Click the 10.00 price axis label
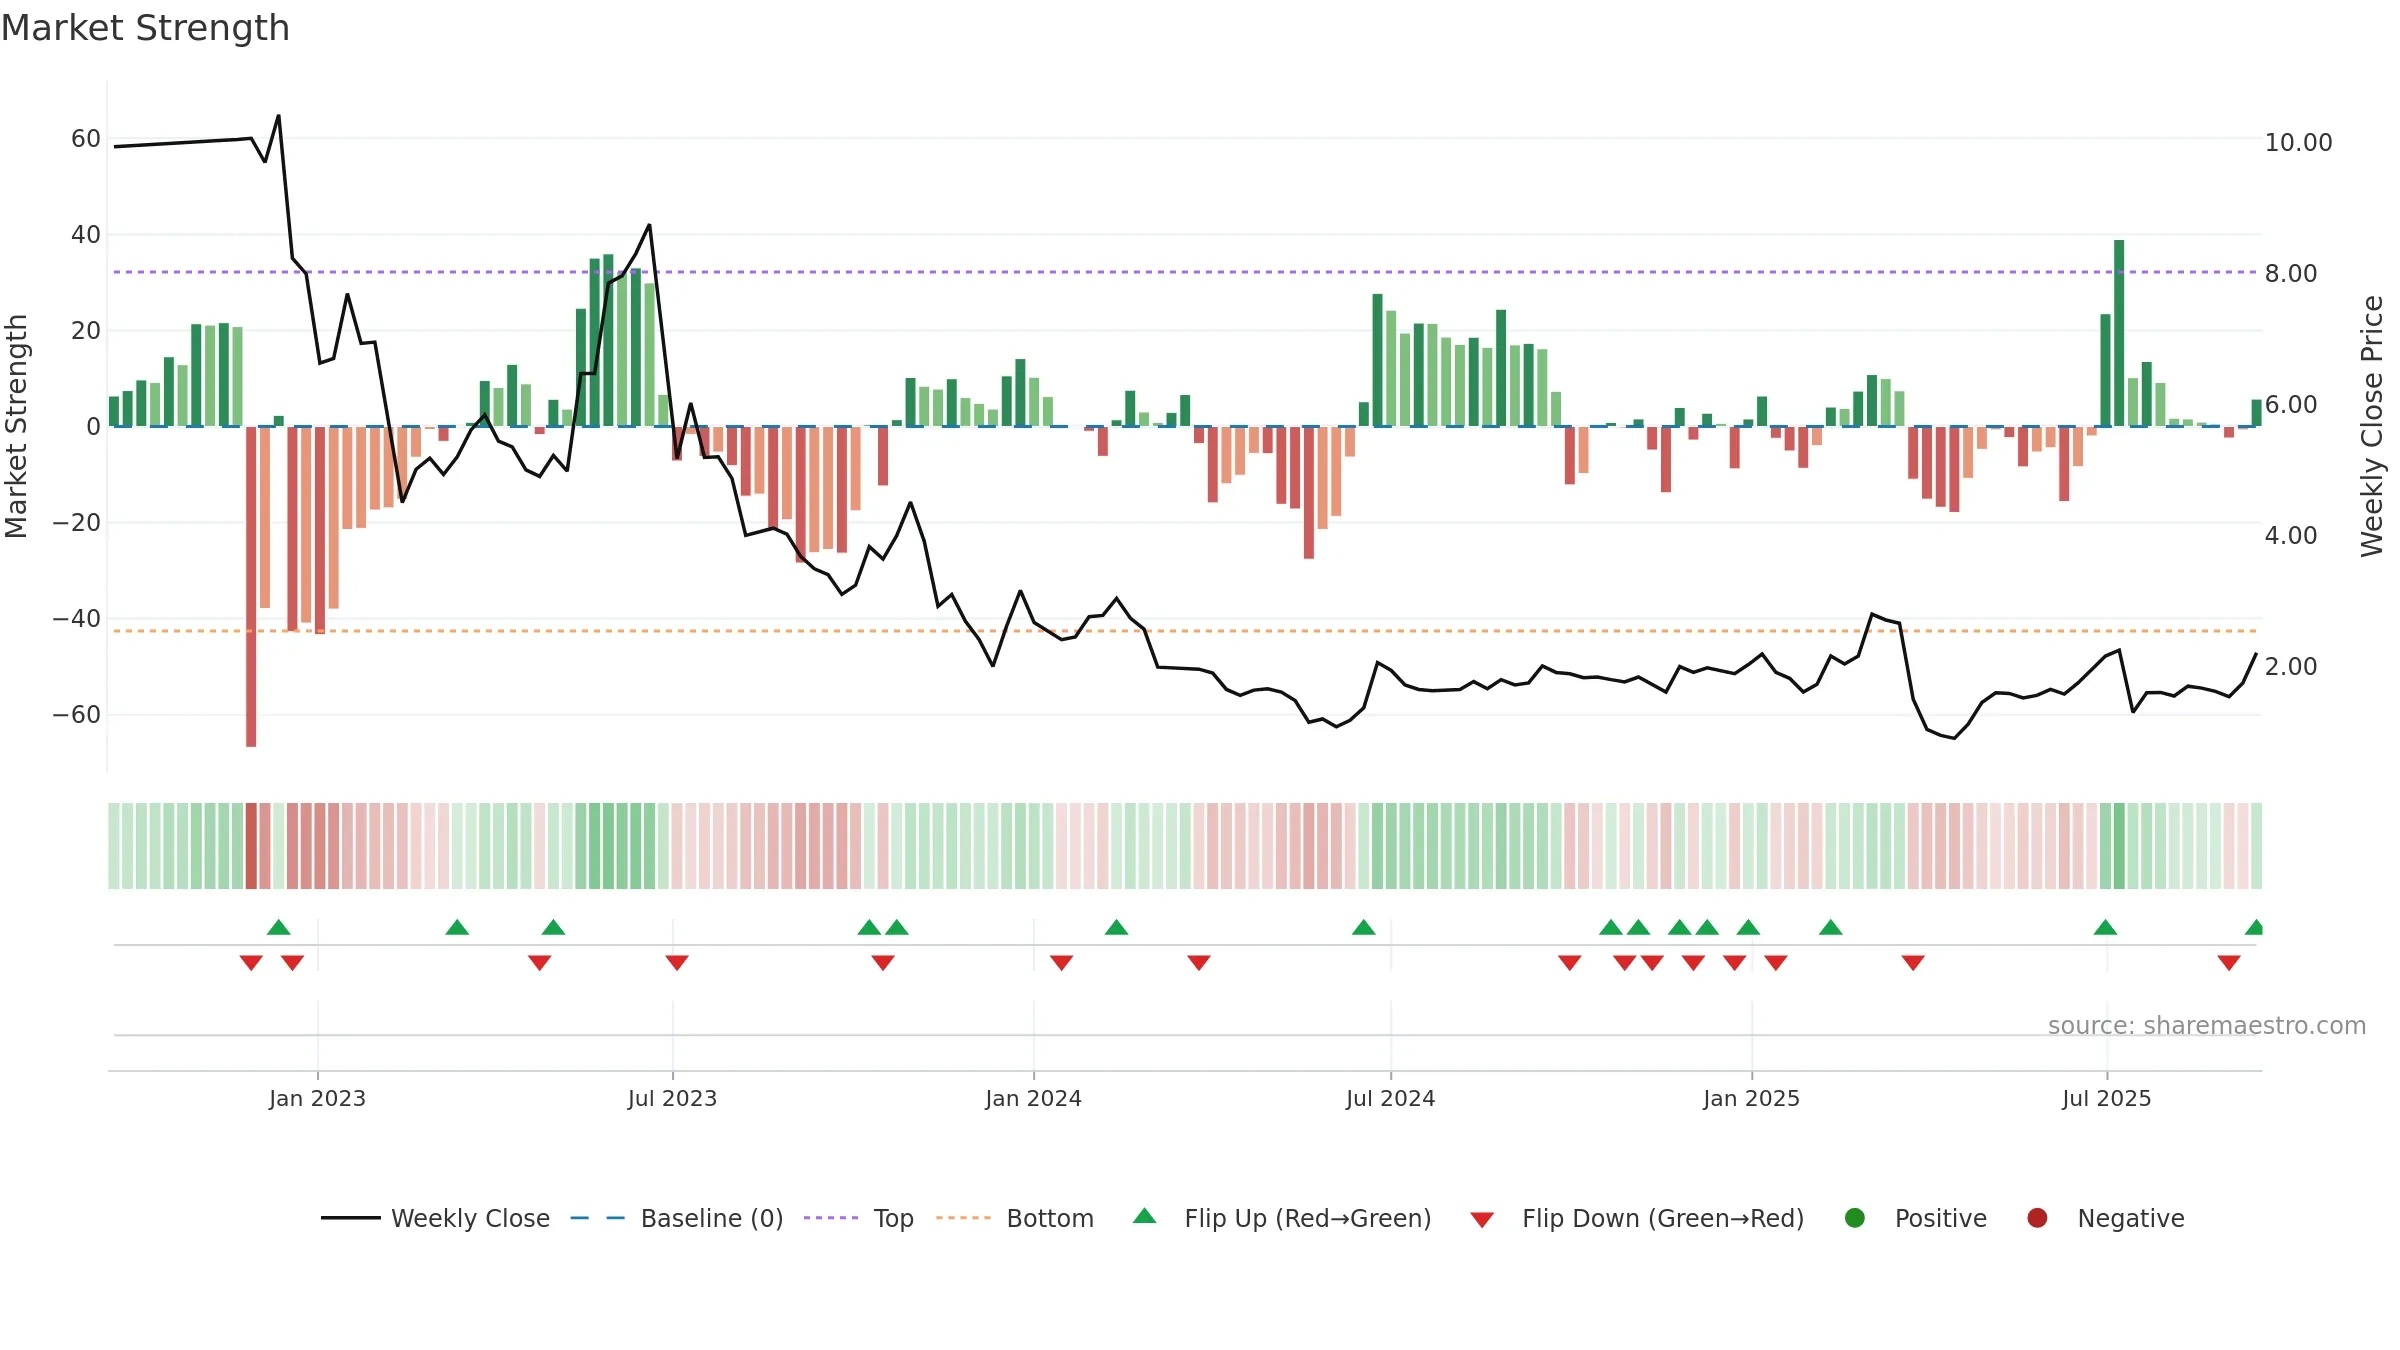 coord(2298,143)
